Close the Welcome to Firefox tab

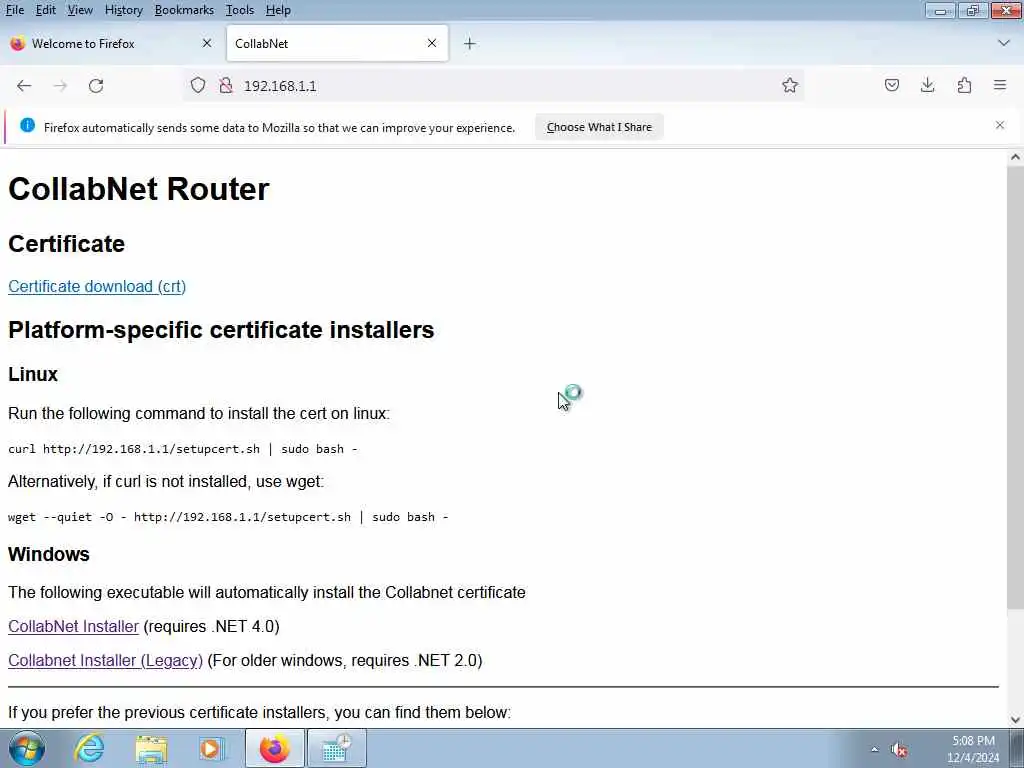[207, 43]
